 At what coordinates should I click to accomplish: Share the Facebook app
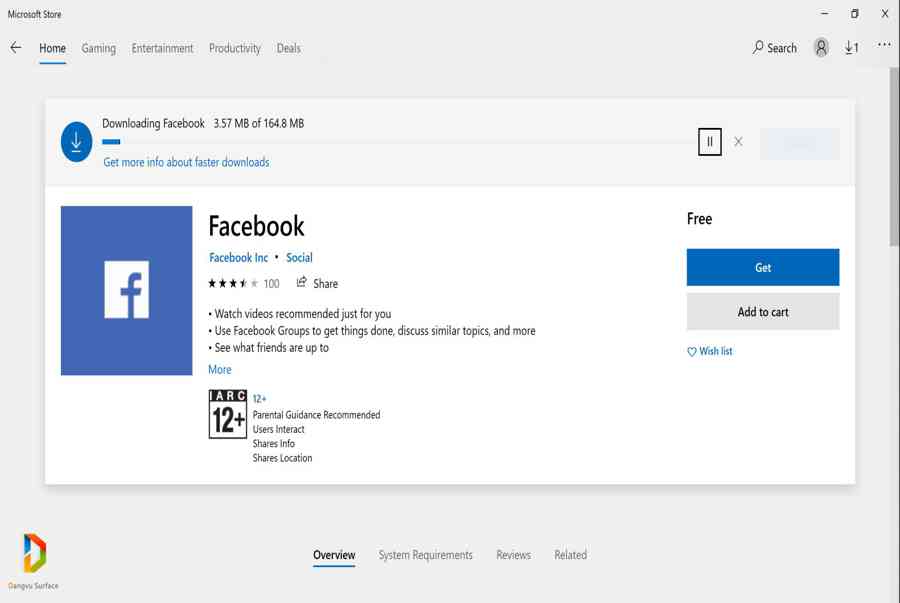tap(317, 283)
